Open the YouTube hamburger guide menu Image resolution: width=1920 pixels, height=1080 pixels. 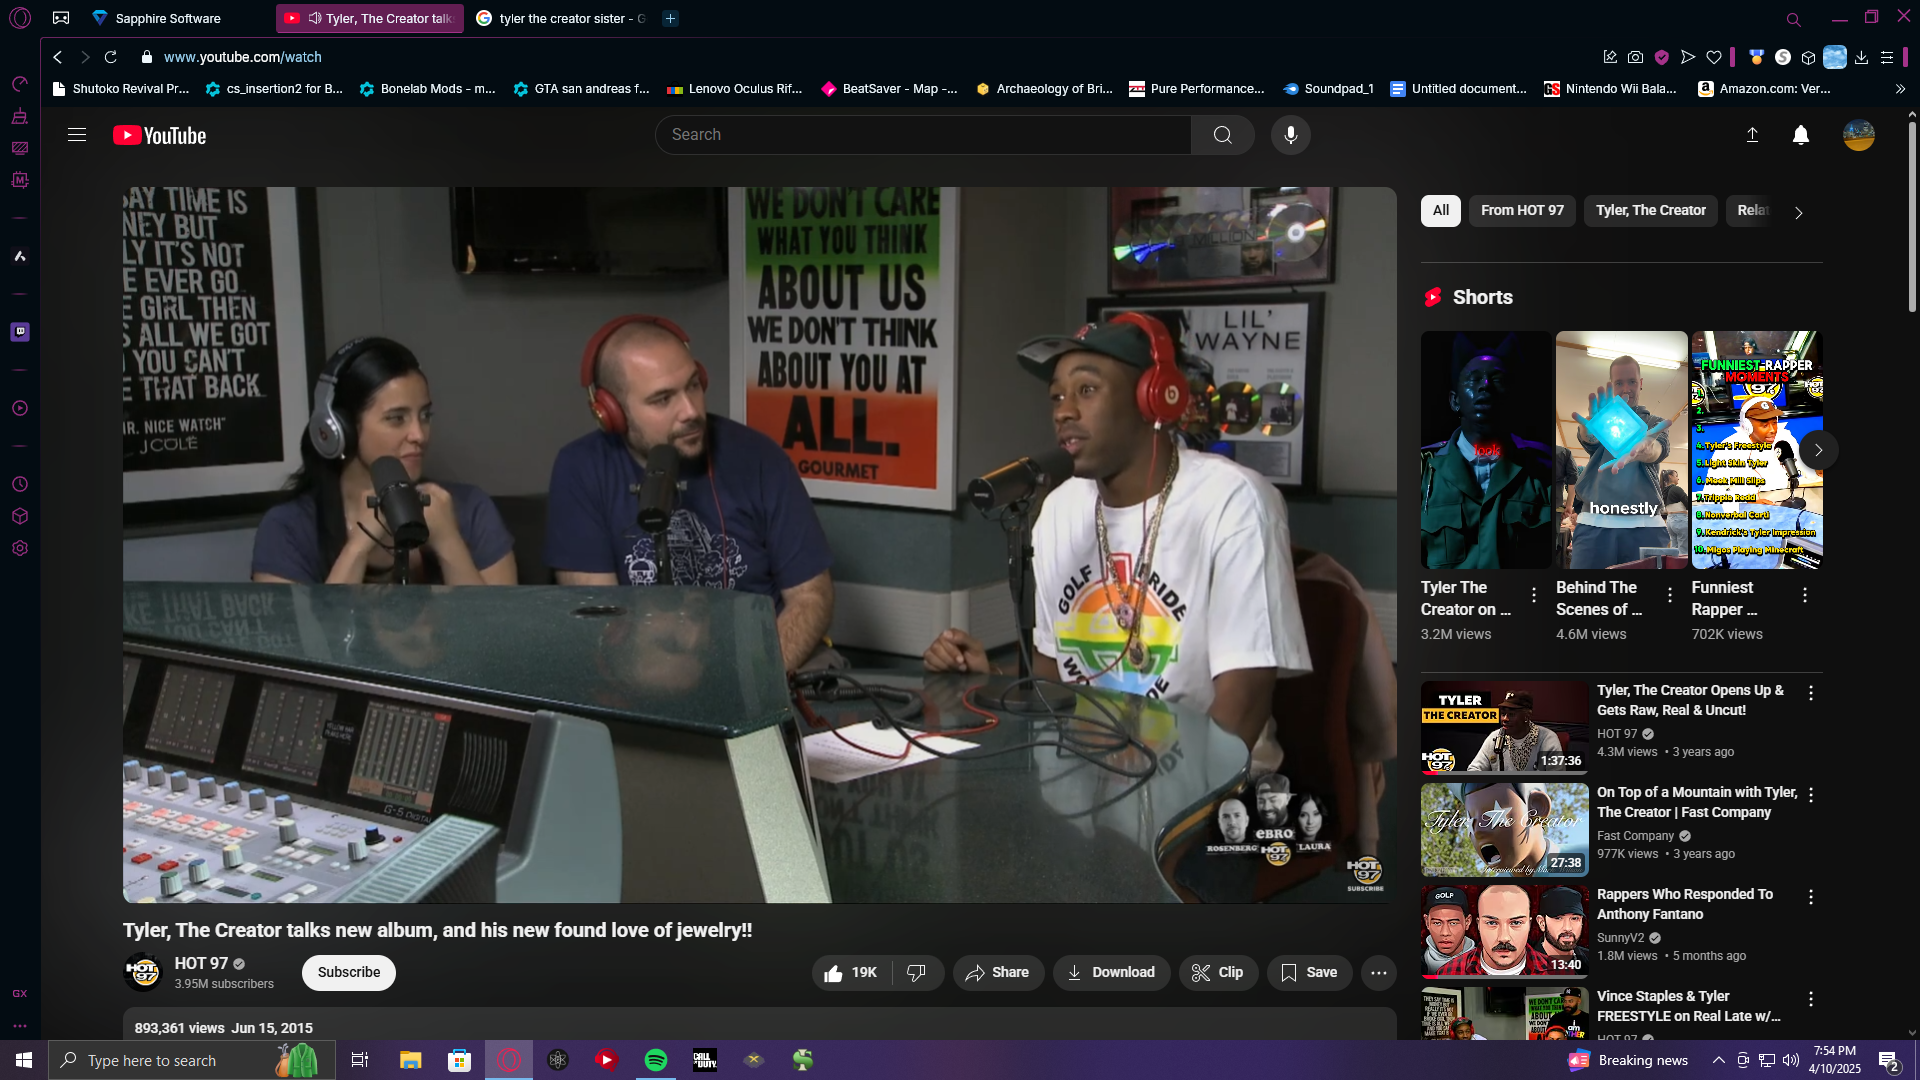pos(77,135)
